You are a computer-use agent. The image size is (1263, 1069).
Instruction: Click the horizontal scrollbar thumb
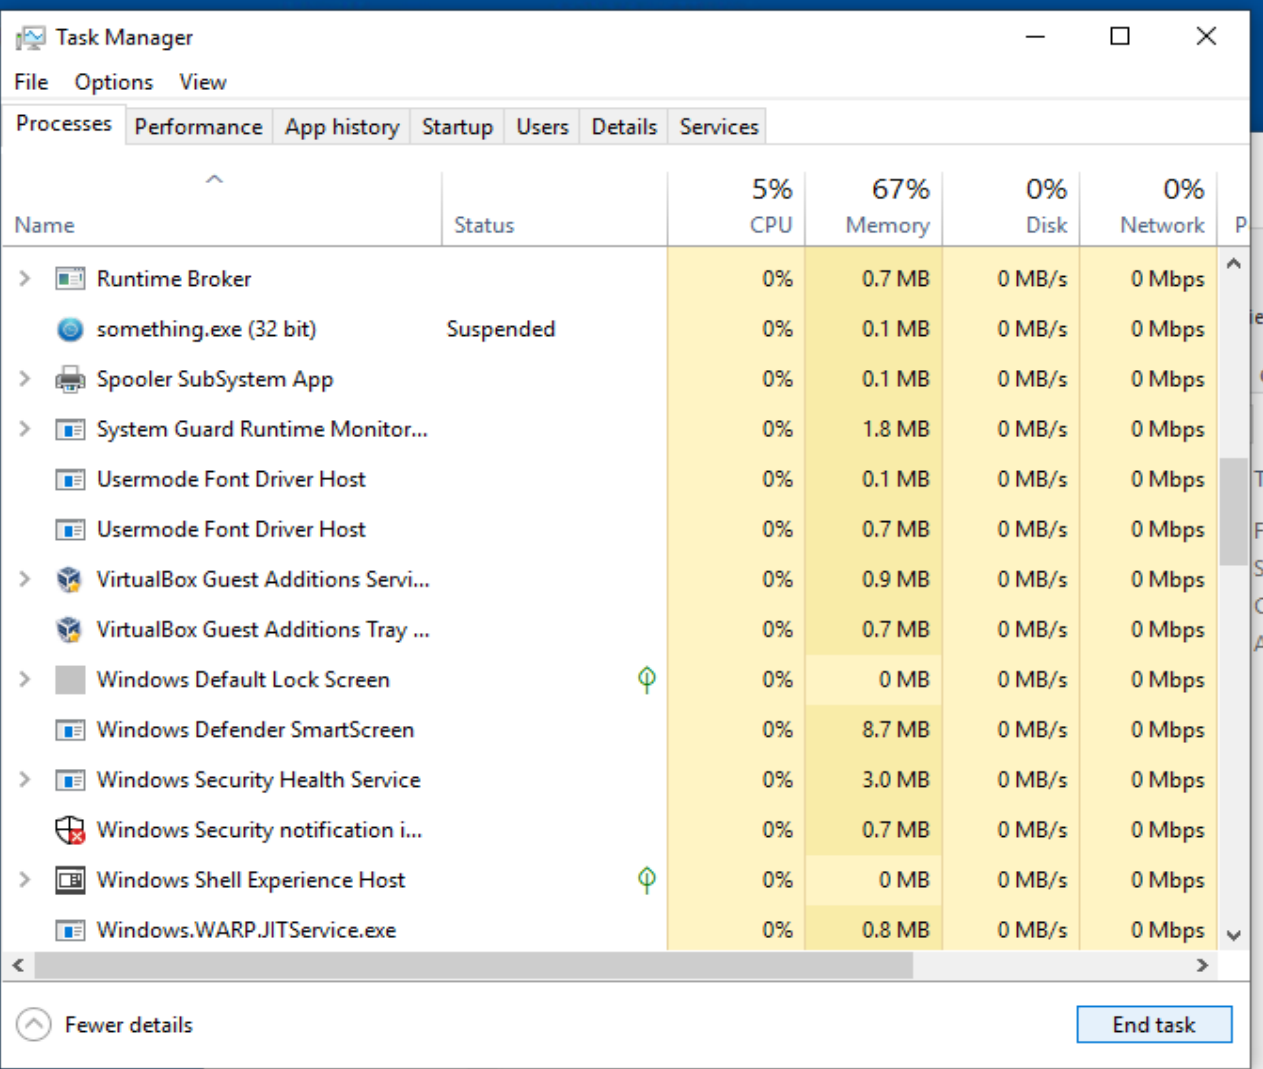(474, 965)
